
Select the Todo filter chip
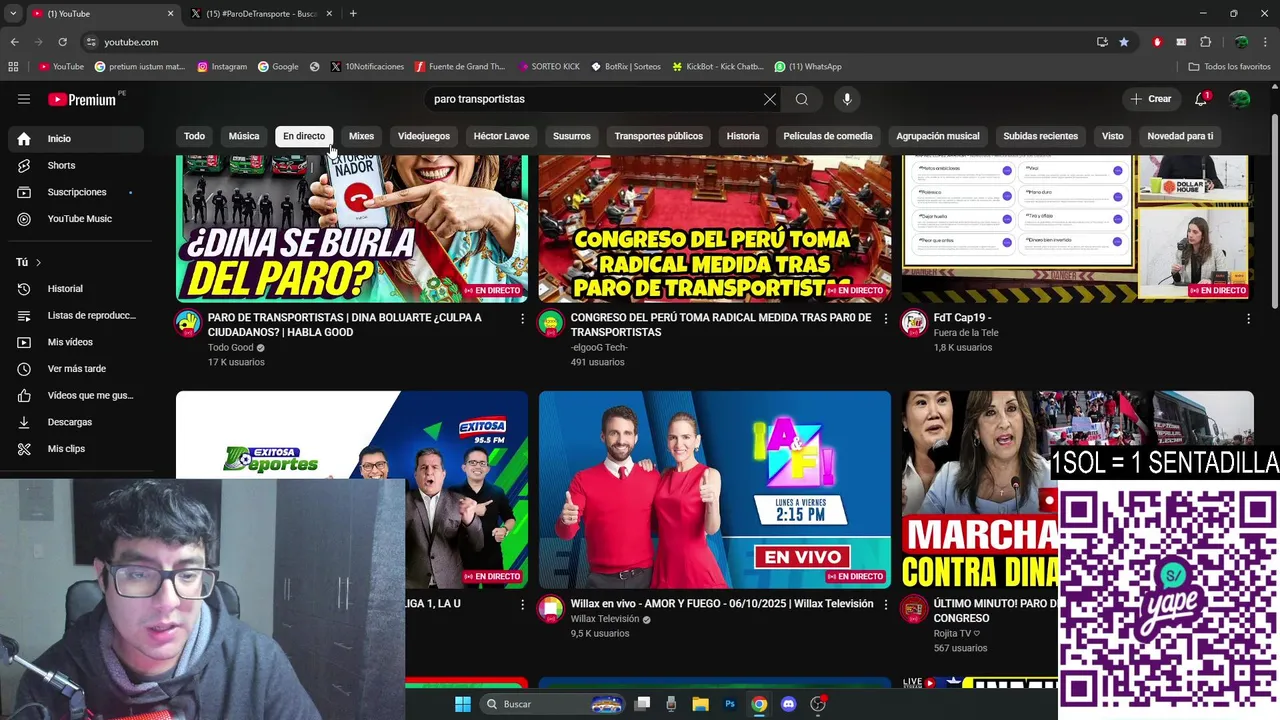click(x=194, y=136)
